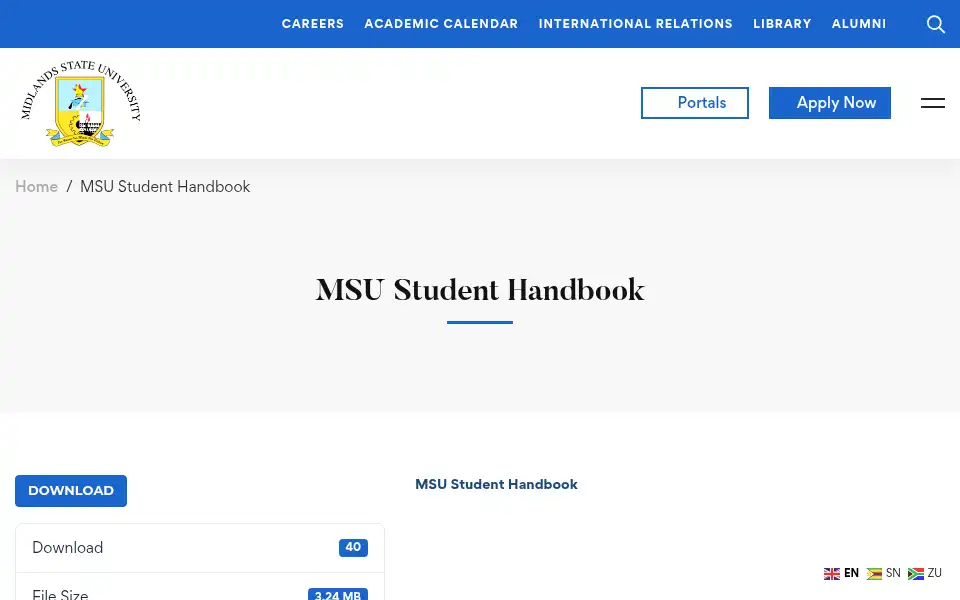960x600 pixels.
Task: Click the MSU Student Handbook page heading
Action: [480, 290]
